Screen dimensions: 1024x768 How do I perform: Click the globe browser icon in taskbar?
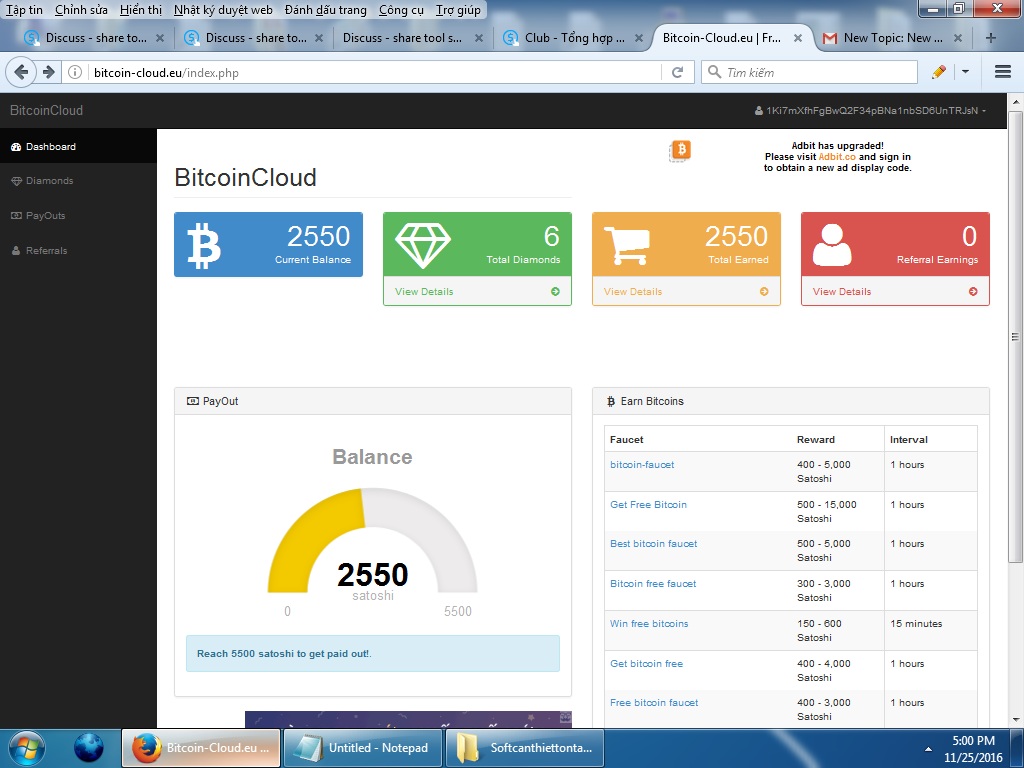point(89,748)
